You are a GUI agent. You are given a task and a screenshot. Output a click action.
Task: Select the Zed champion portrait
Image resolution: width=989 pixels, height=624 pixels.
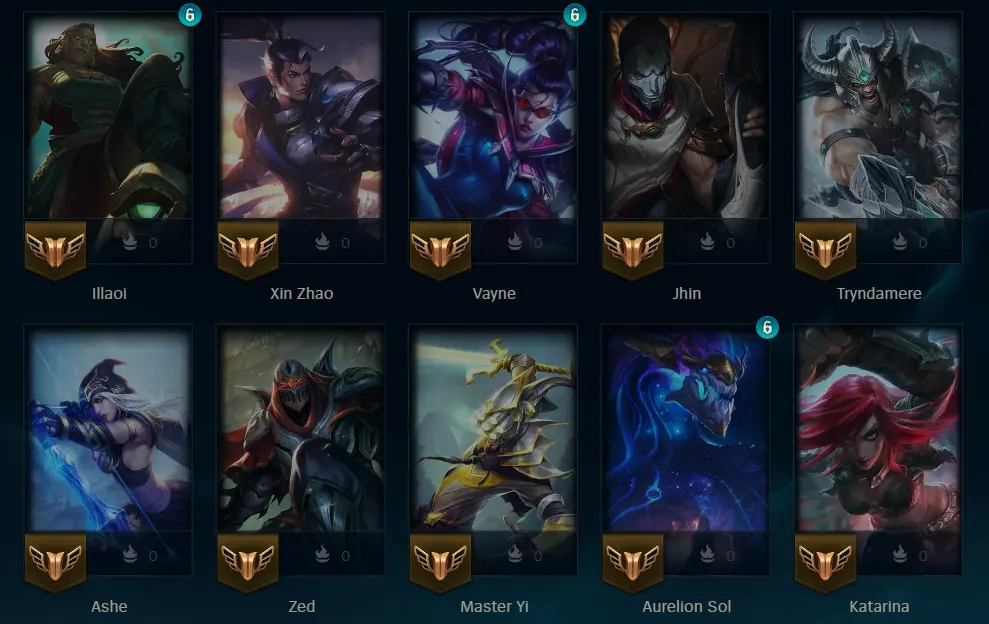click(301, 429)
